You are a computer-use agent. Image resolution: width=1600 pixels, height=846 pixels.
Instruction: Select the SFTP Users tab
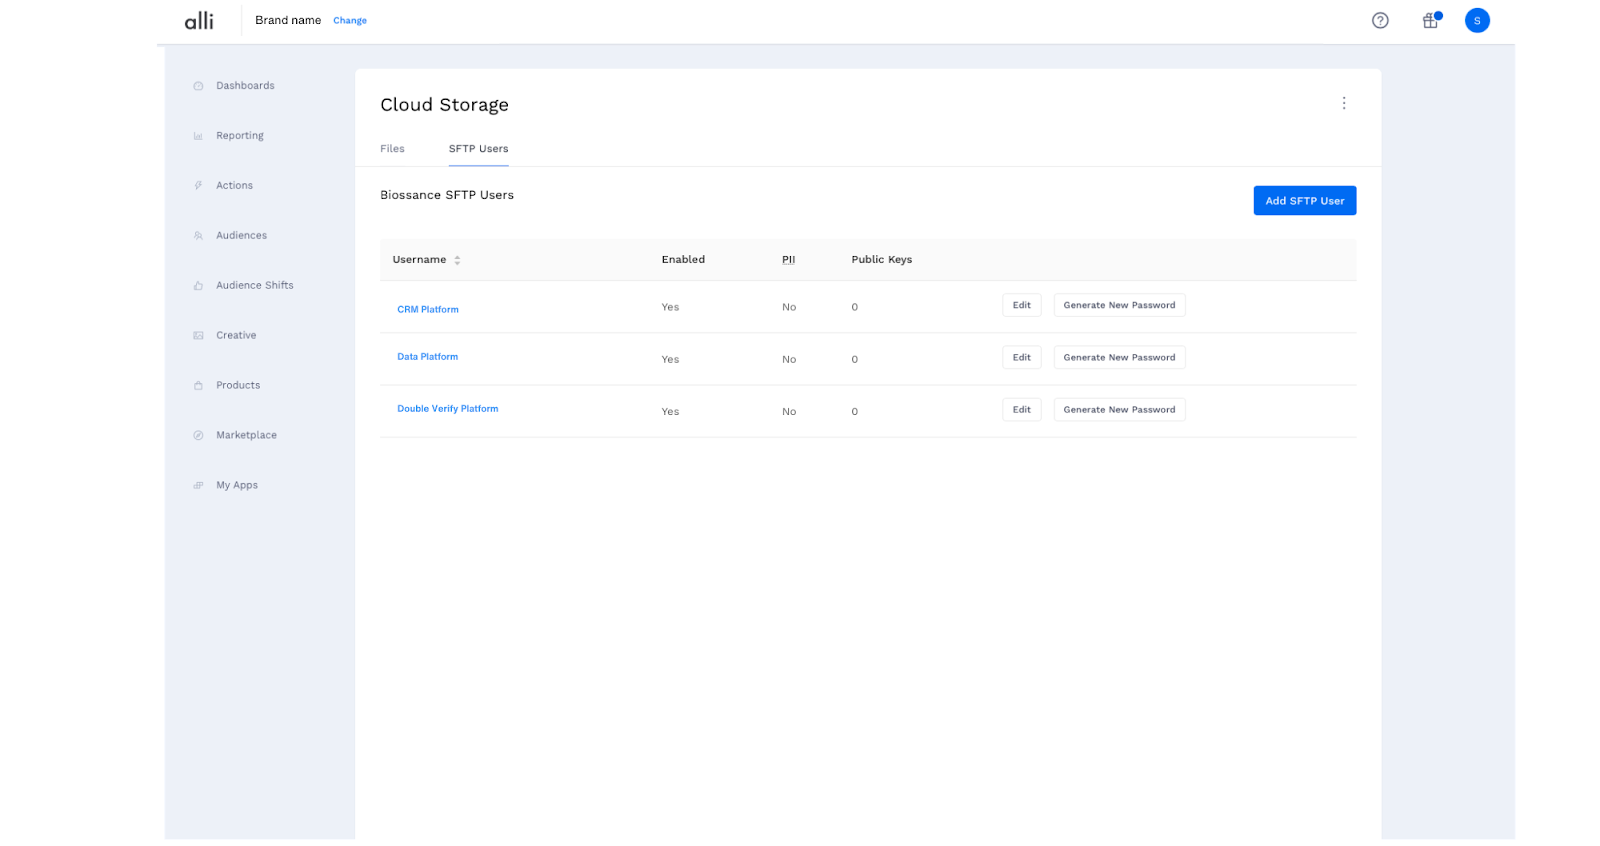pyautogui.click(x=478, y=149)
